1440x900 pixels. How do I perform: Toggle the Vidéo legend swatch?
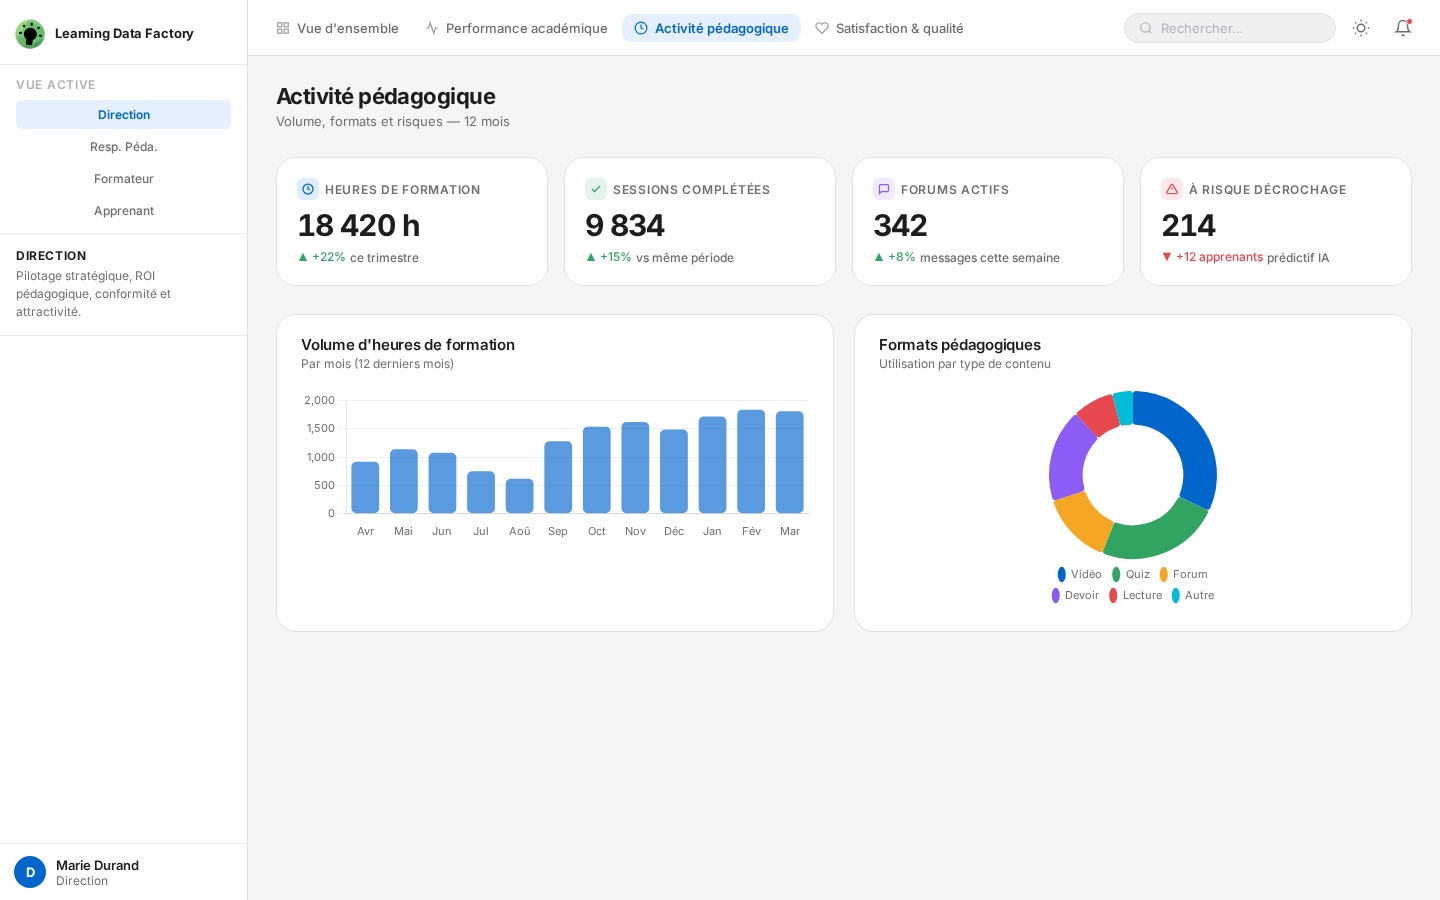pyautogui.click(x=1062, y=574)
